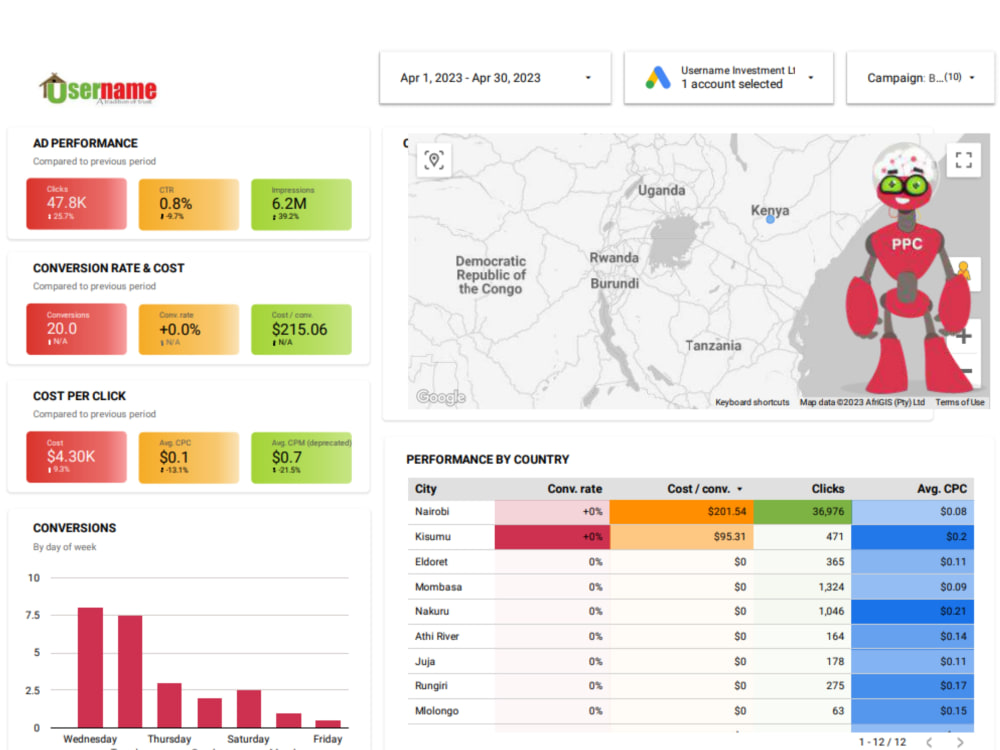Click the Avg. CPM $0.7 scorecard
Viewport: 1000px width, 750px height.
click(301, 457)
